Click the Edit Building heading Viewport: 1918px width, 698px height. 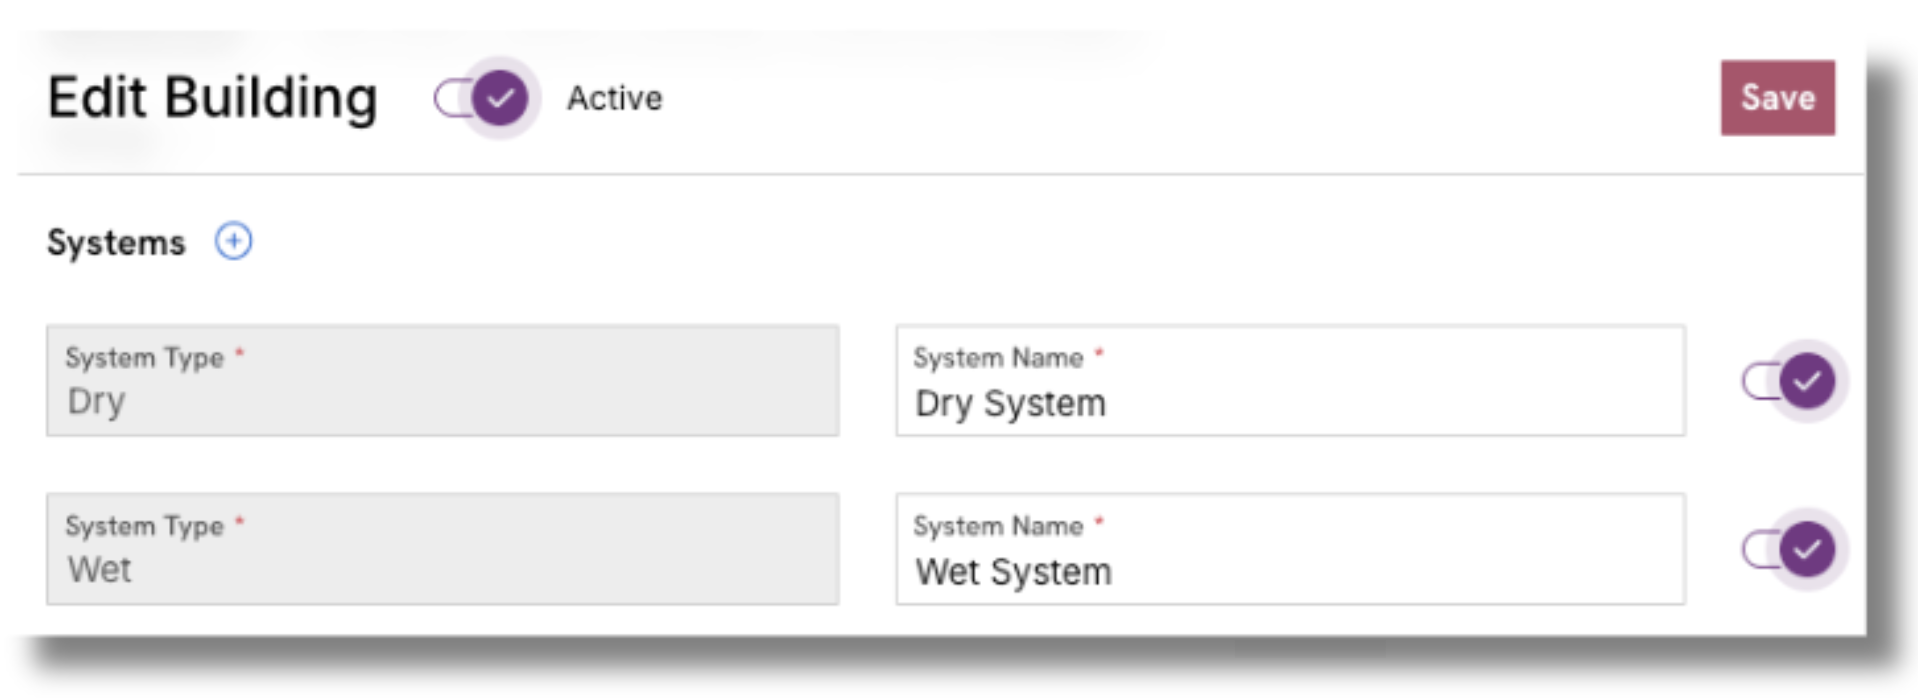click(212, 98)
